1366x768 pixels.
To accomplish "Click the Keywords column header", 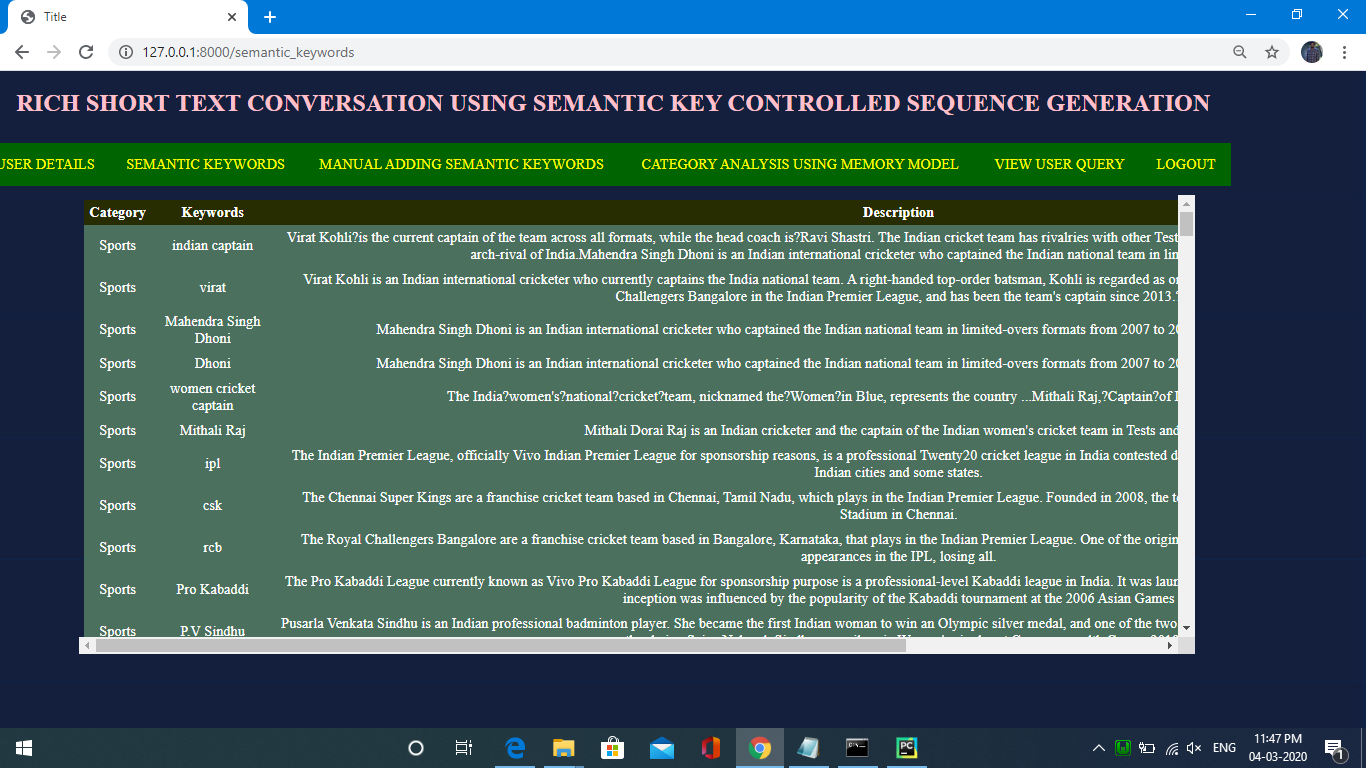I will point(212,212).
